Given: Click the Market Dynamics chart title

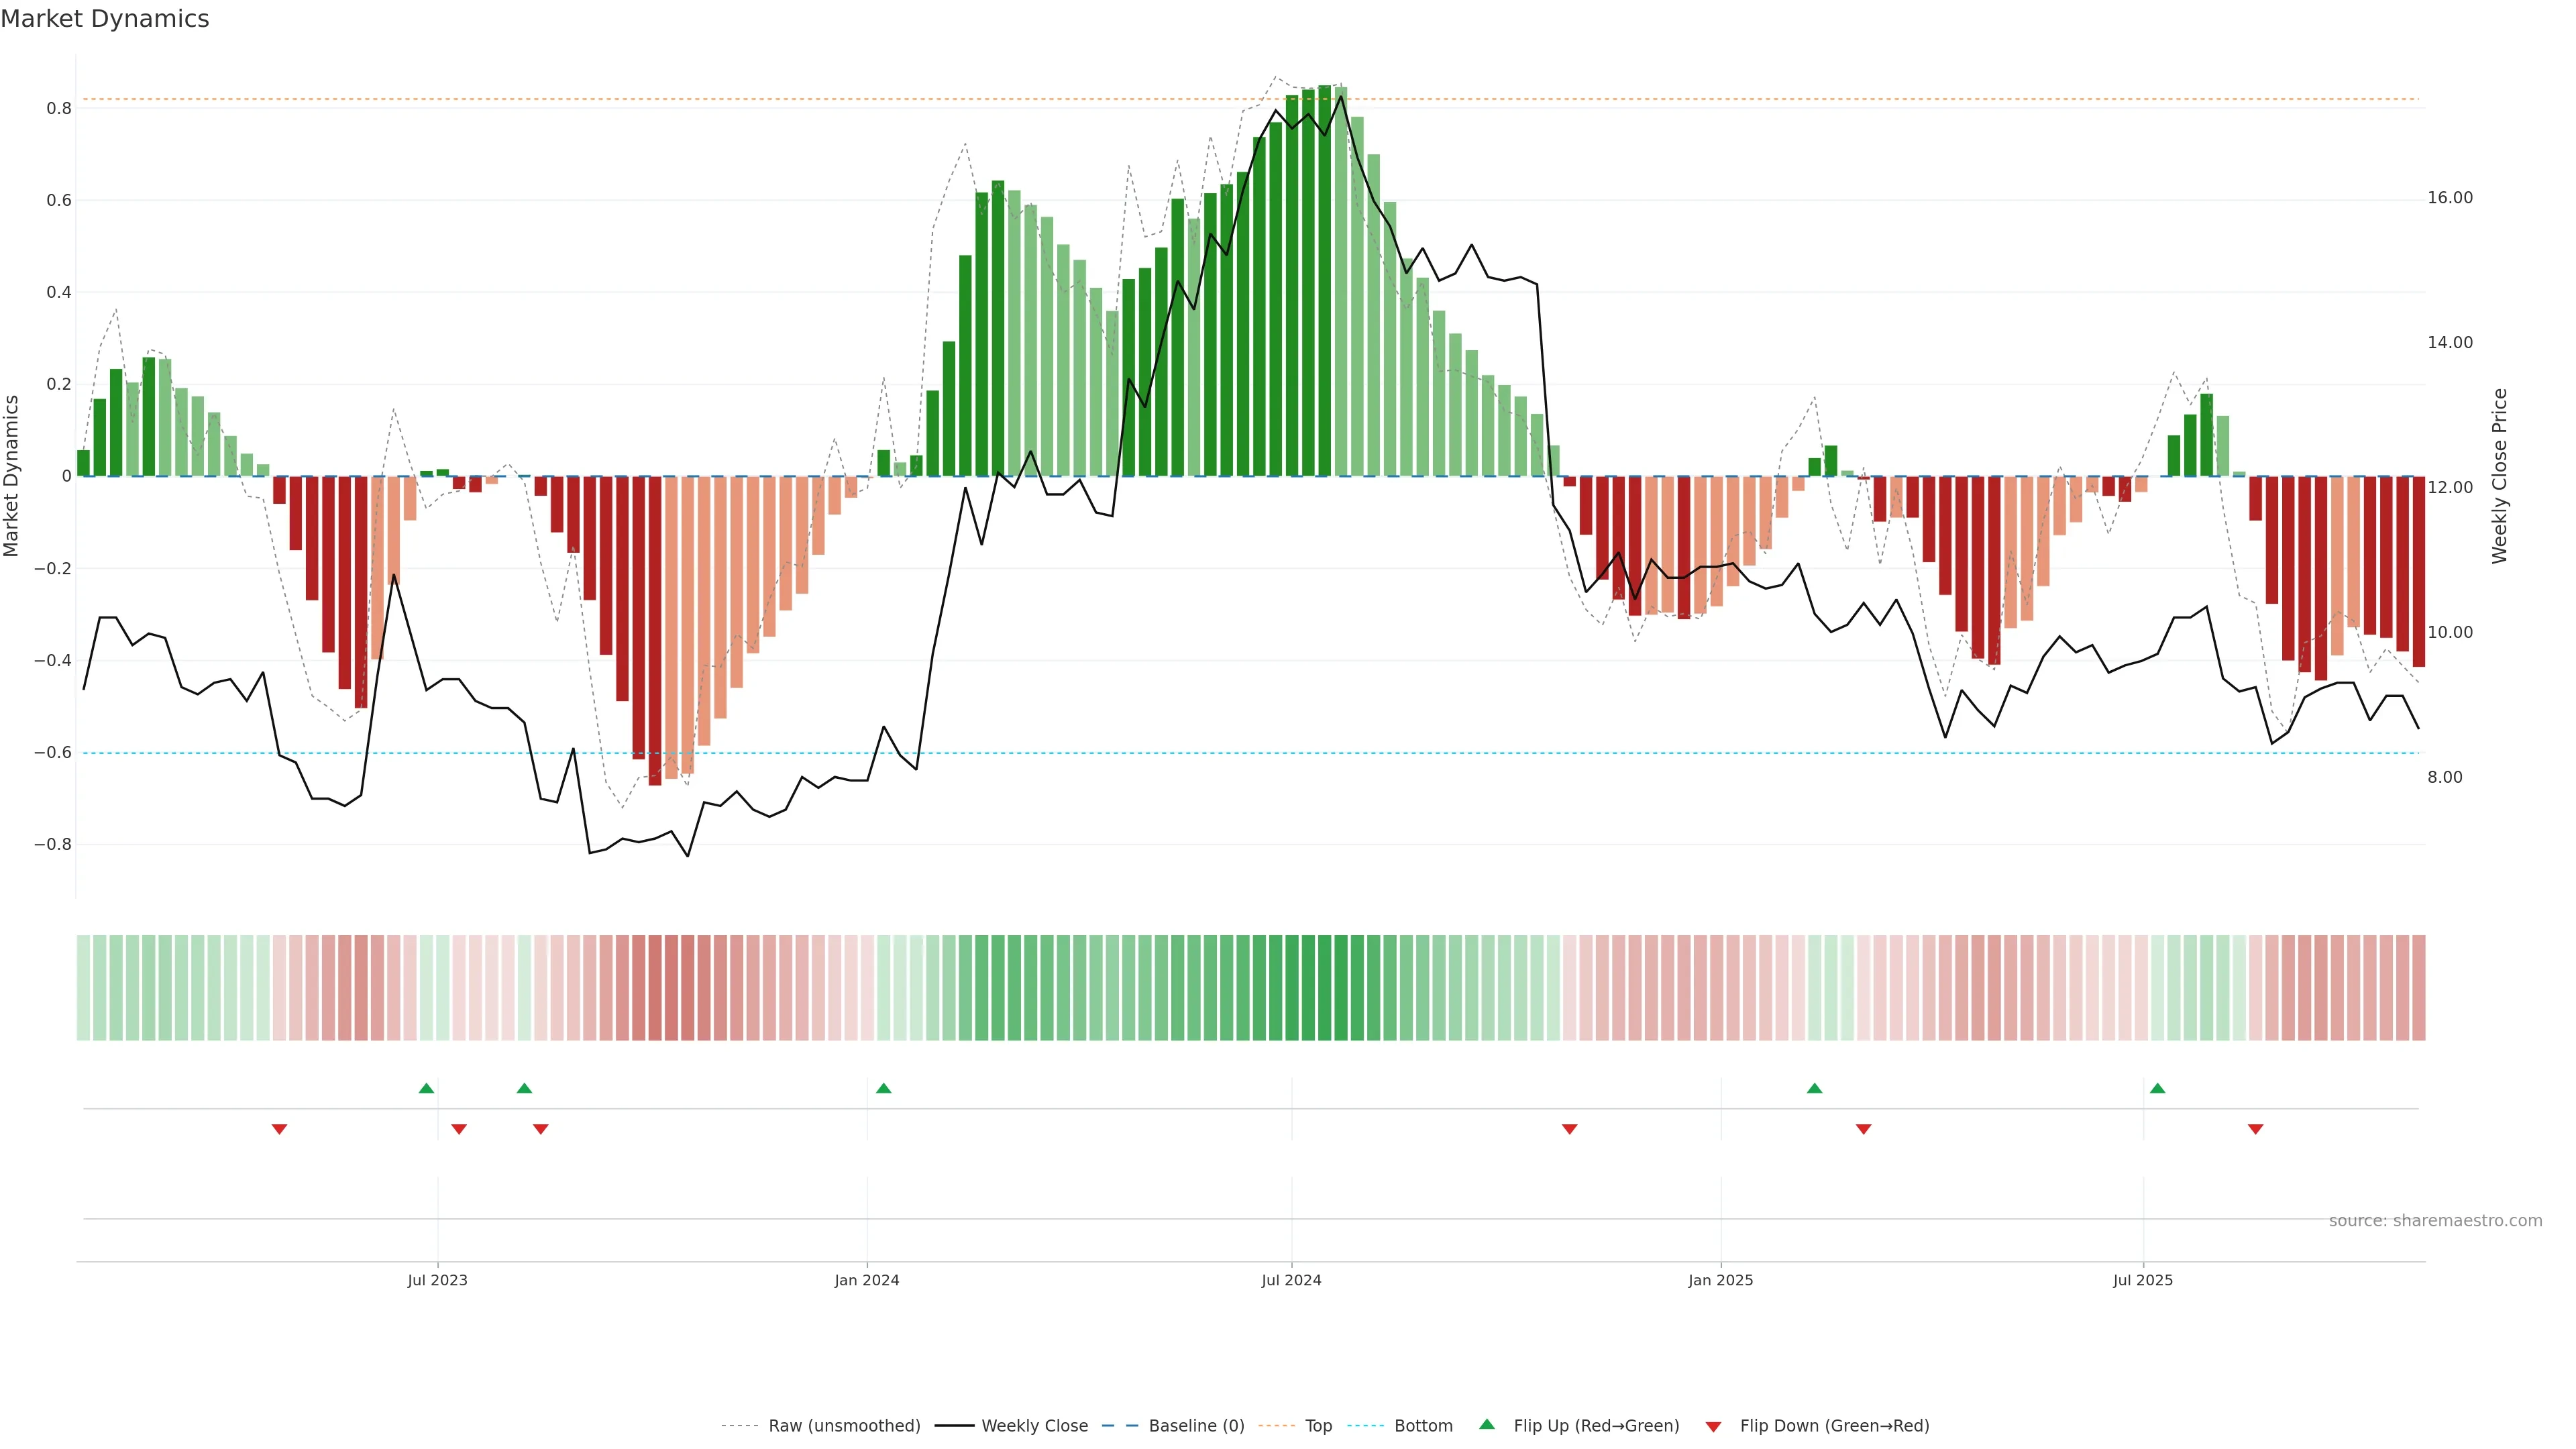Looking at the screenshot, I should pyautogui.click(x=105, y=19).
